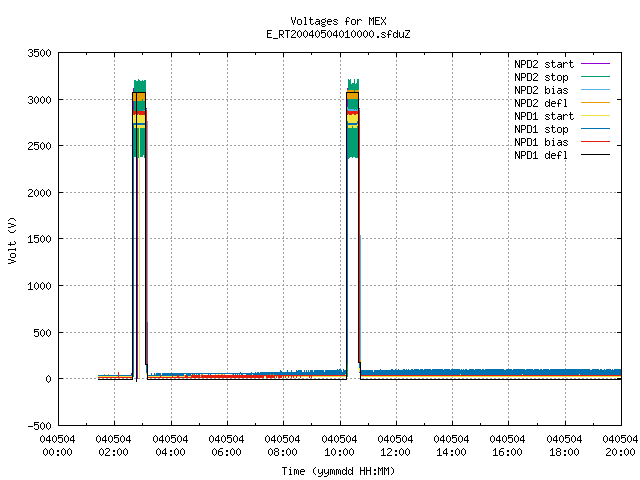Click the 'NPD1 defl' legend label
640x480 pixels.
tap(541, 156)
